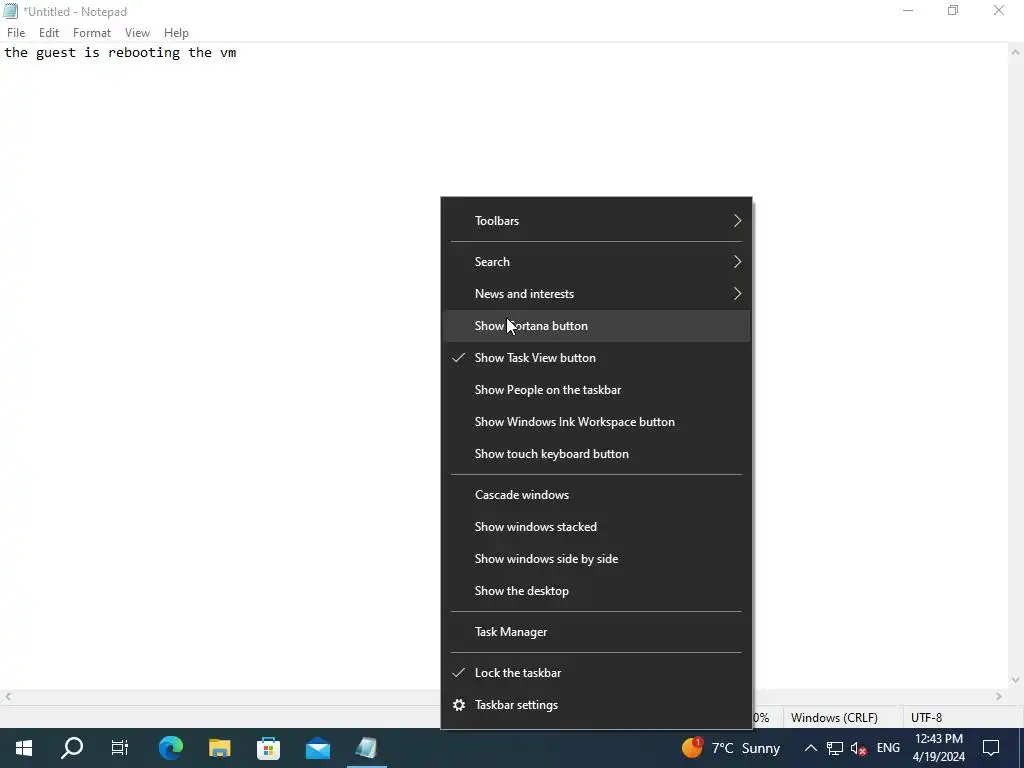This screenshot has width=1024, height=768.
Task: Click the Notepad icon in the title bar
Action: click(x=10, y=11)
